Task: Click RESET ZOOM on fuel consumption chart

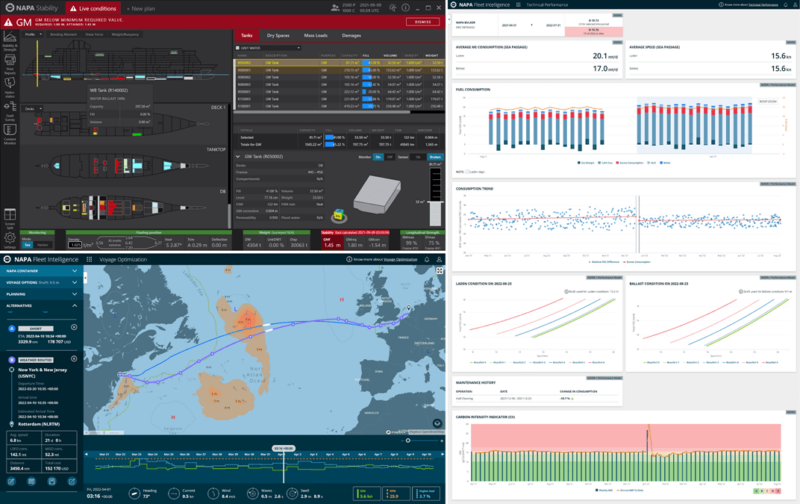Action: [767, 102]
